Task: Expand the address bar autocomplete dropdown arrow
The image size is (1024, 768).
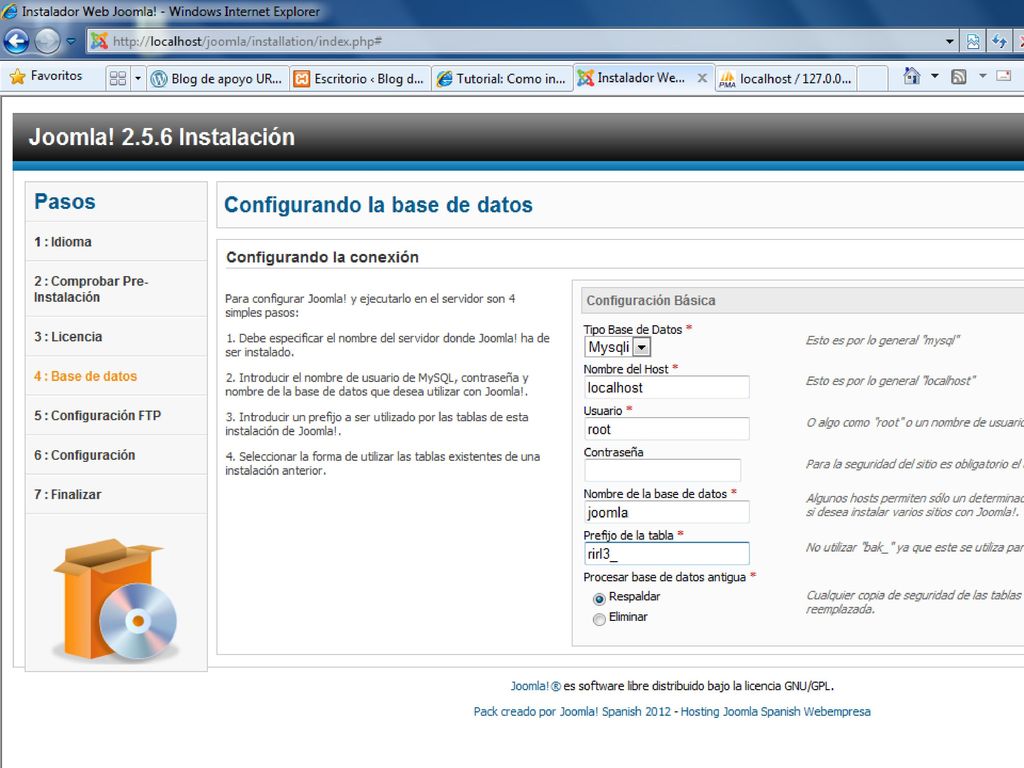Action: (950, 41)
